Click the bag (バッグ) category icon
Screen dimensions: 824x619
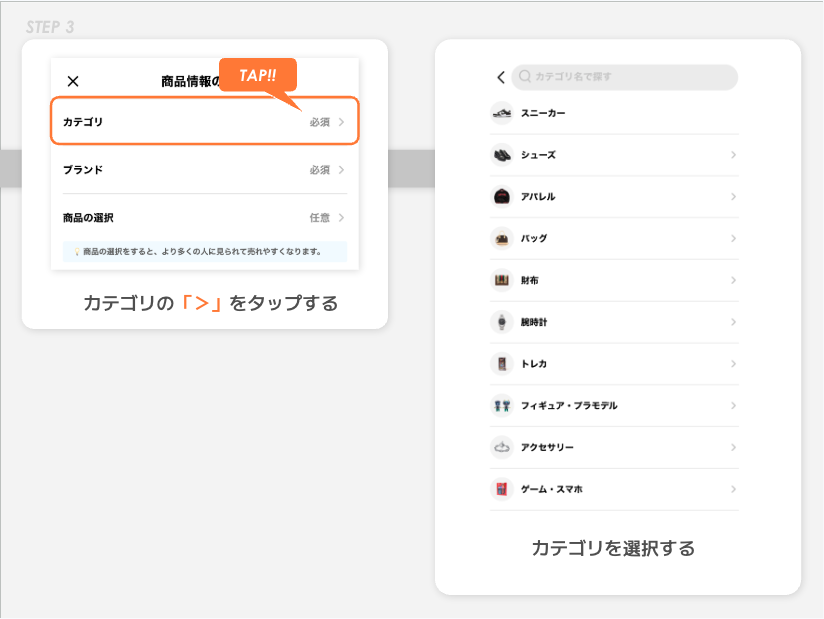(501, 239)
